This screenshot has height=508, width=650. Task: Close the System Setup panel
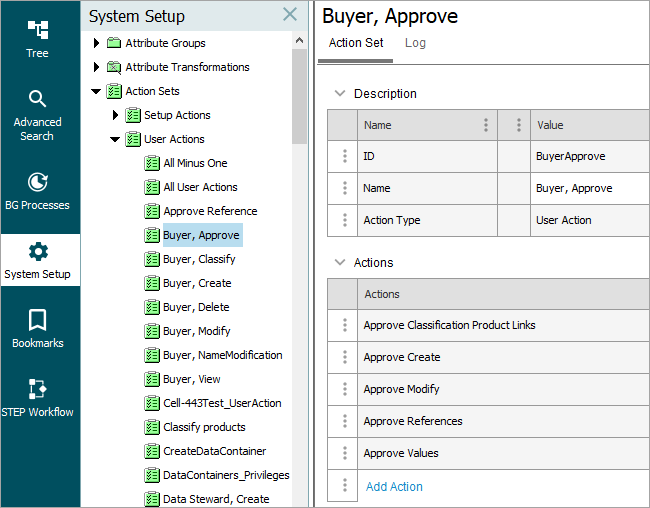[x=290, y=15]
